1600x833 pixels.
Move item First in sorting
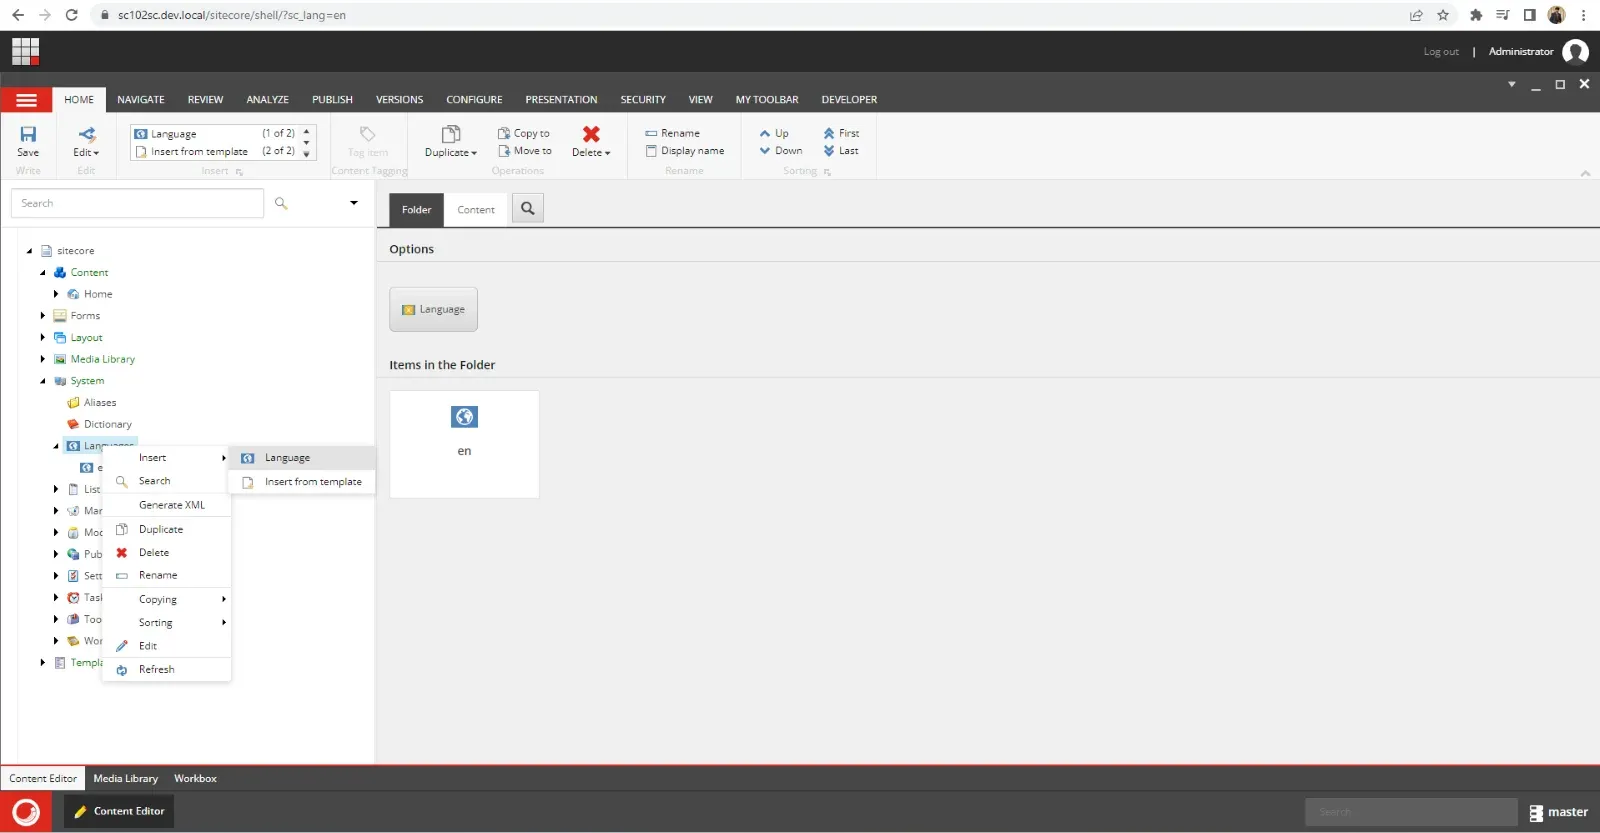pyautogui.click(x=841, y=133)
